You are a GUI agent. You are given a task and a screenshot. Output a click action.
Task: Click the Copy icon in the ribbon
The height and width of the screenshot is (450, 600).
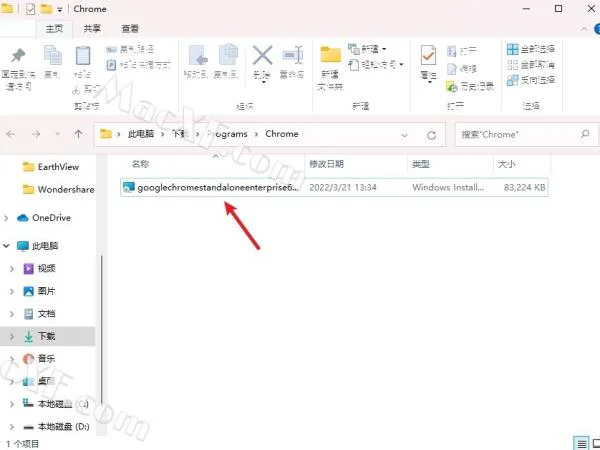coord(52,55)
